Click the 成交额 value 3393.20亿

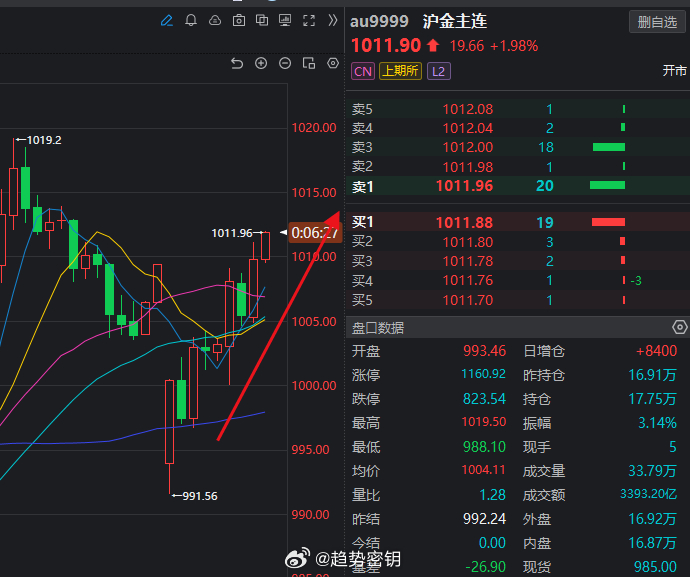point(648,494)
